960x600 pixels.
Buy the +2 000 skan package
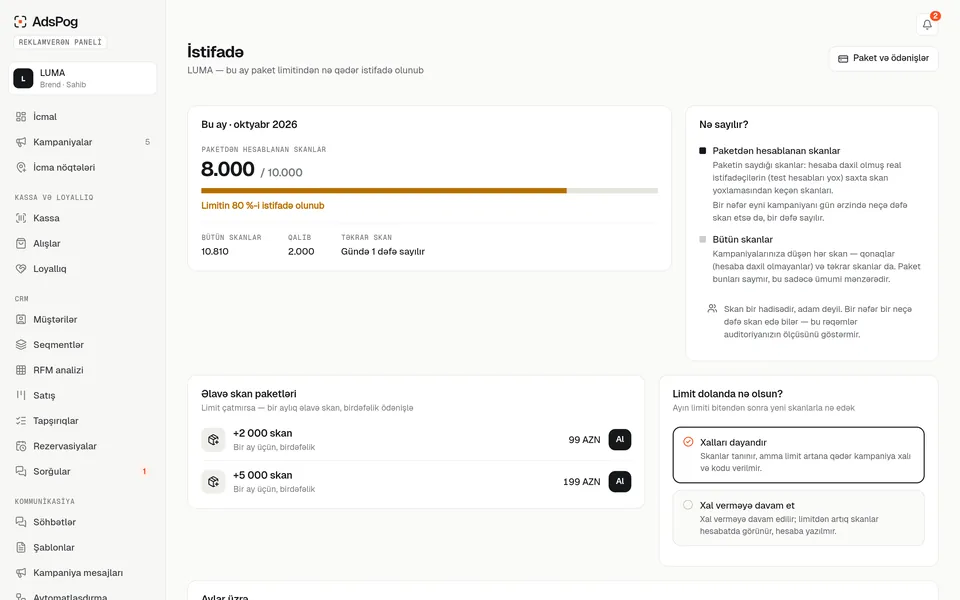pos(620,440)
